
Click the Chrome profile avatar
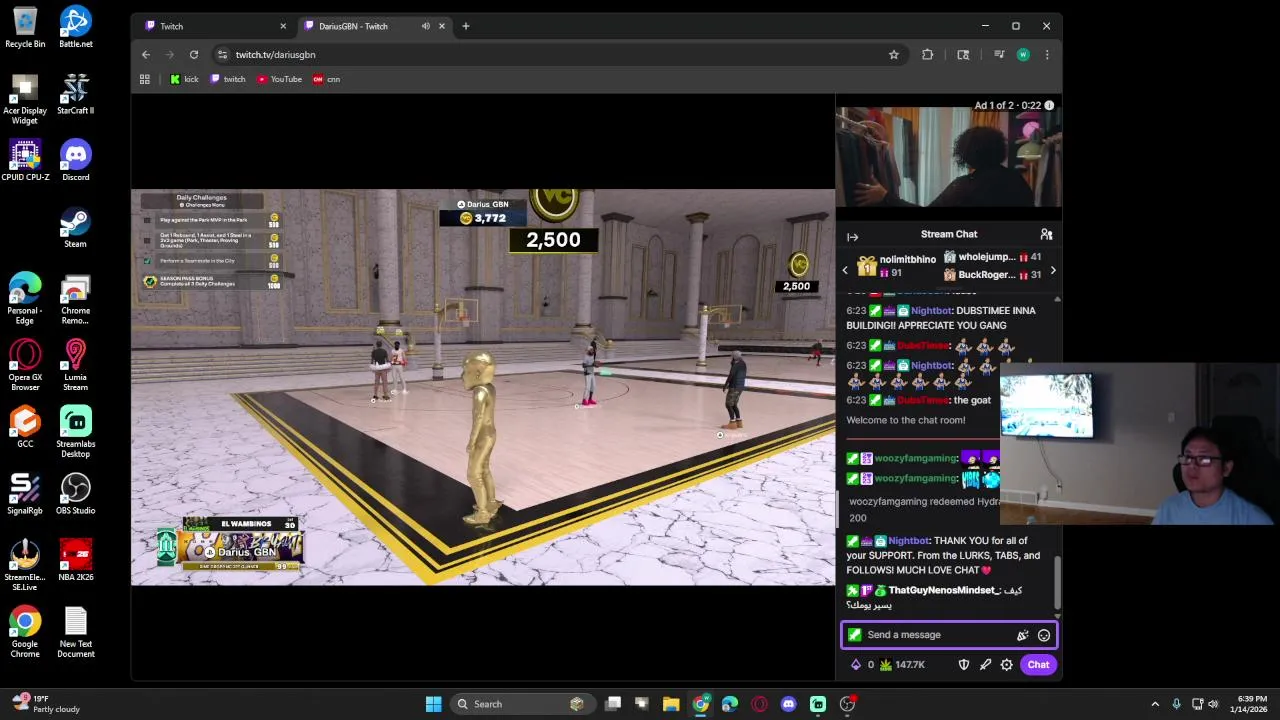point(1023,55)
